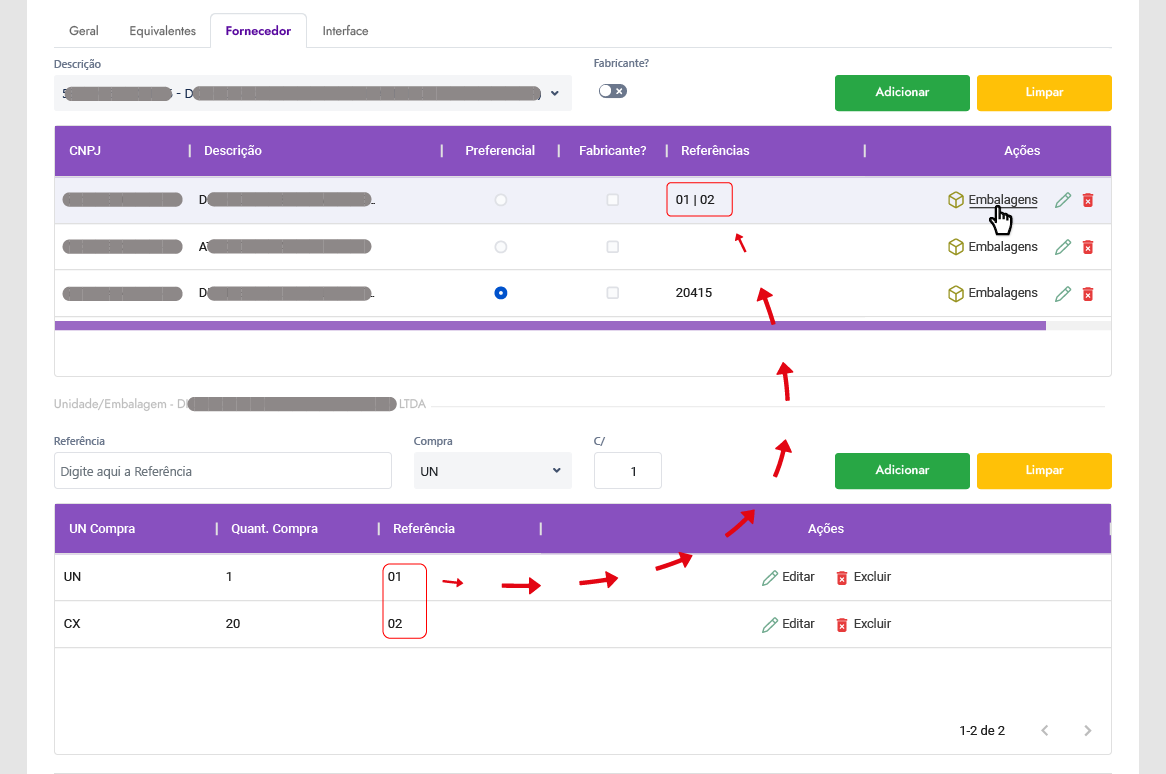
Task: Click pencil edit icon in second supplier row
Action: pyautogui.click(x=1063, y=247)
